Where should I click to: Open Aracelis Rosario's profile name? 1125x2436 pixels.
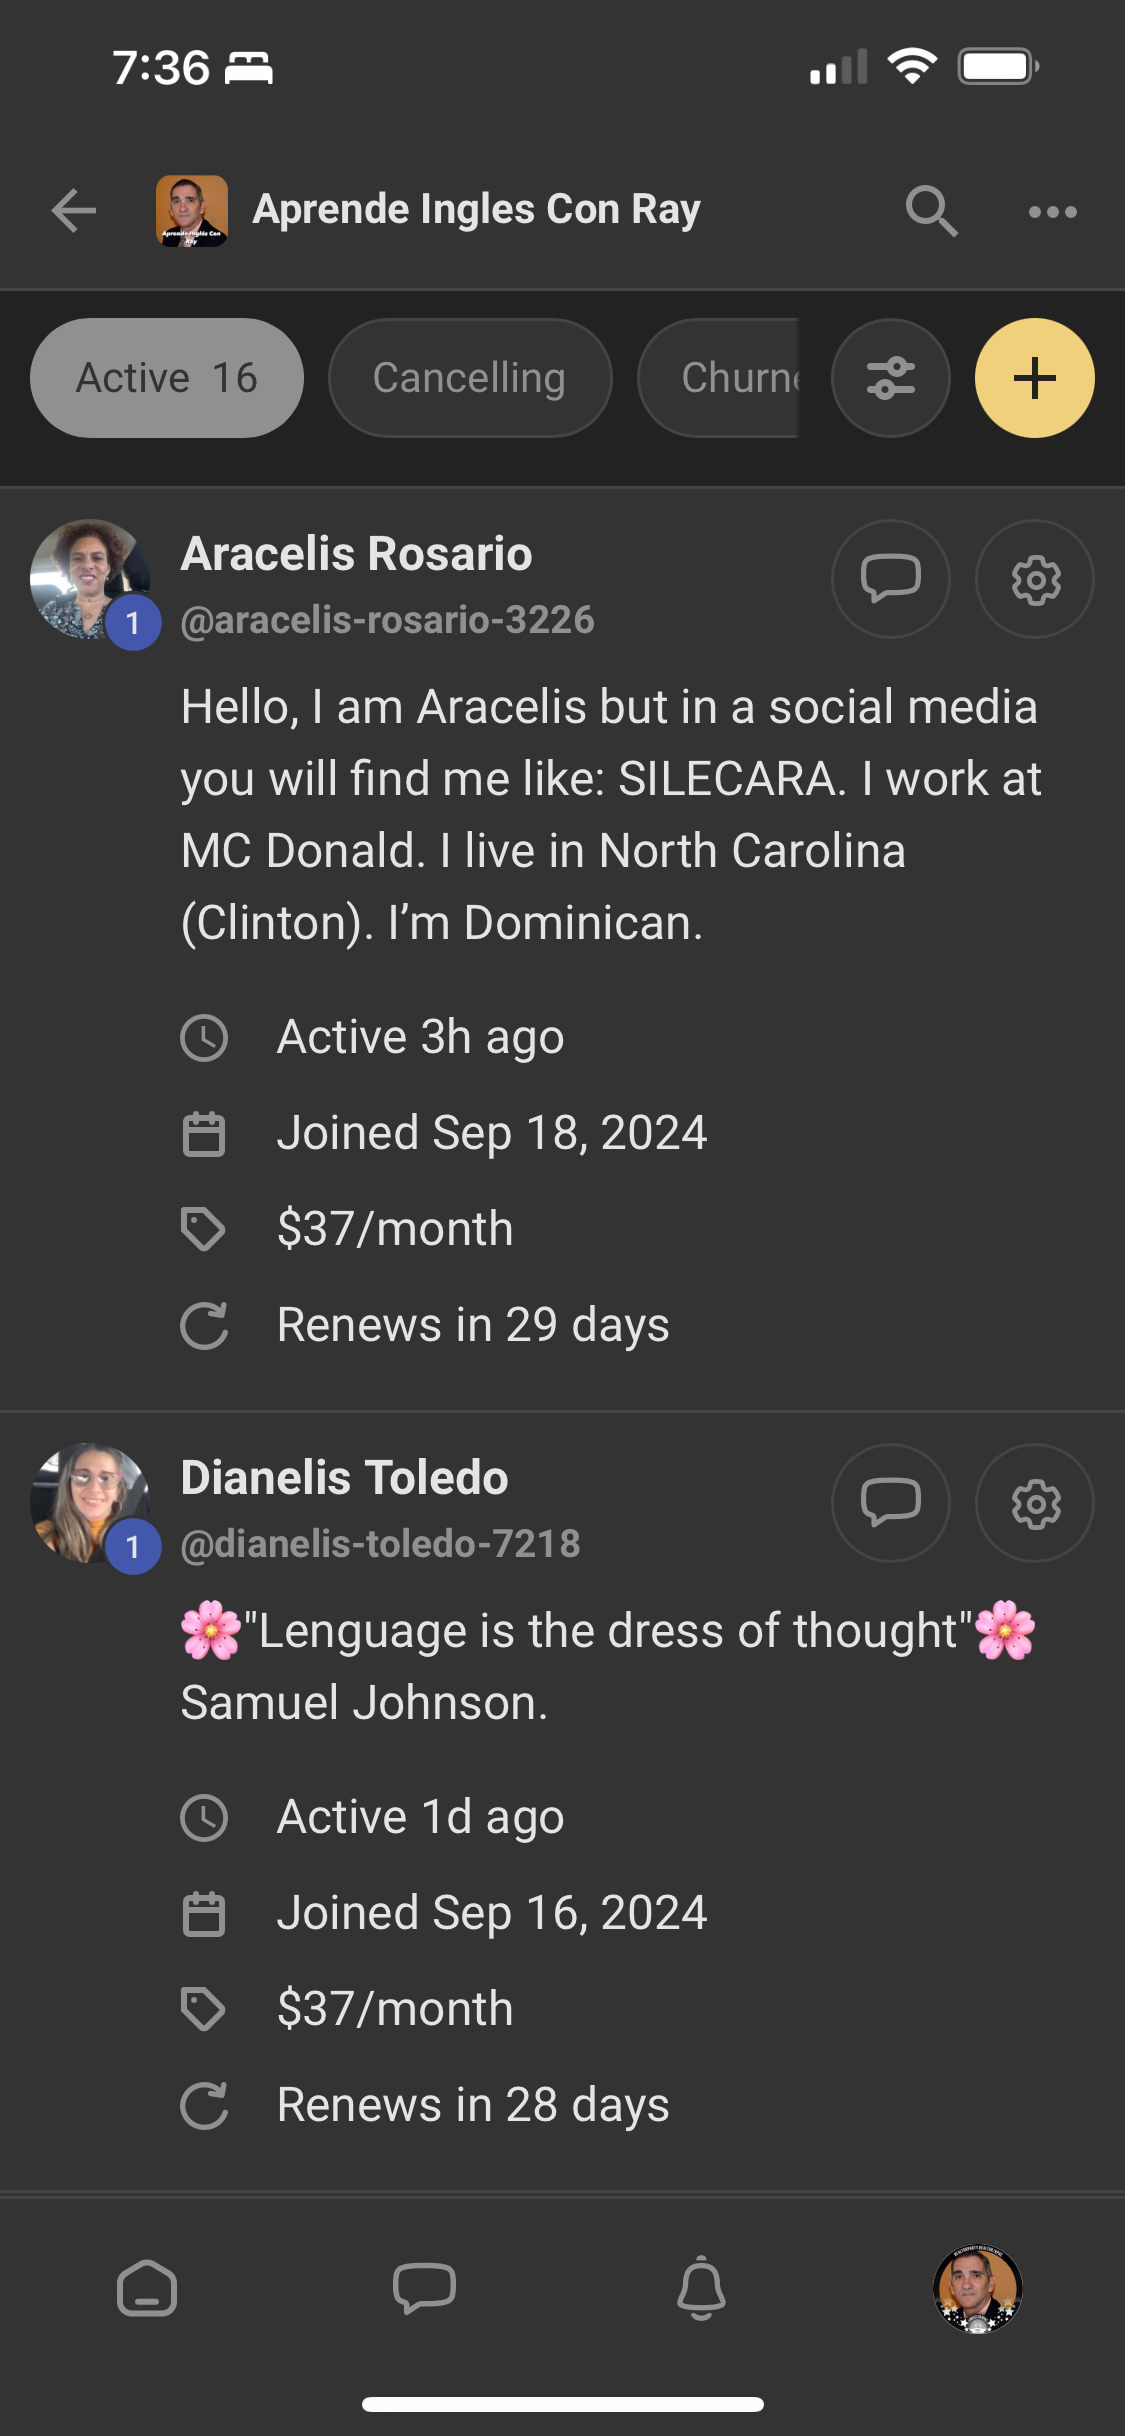point(356,554)
